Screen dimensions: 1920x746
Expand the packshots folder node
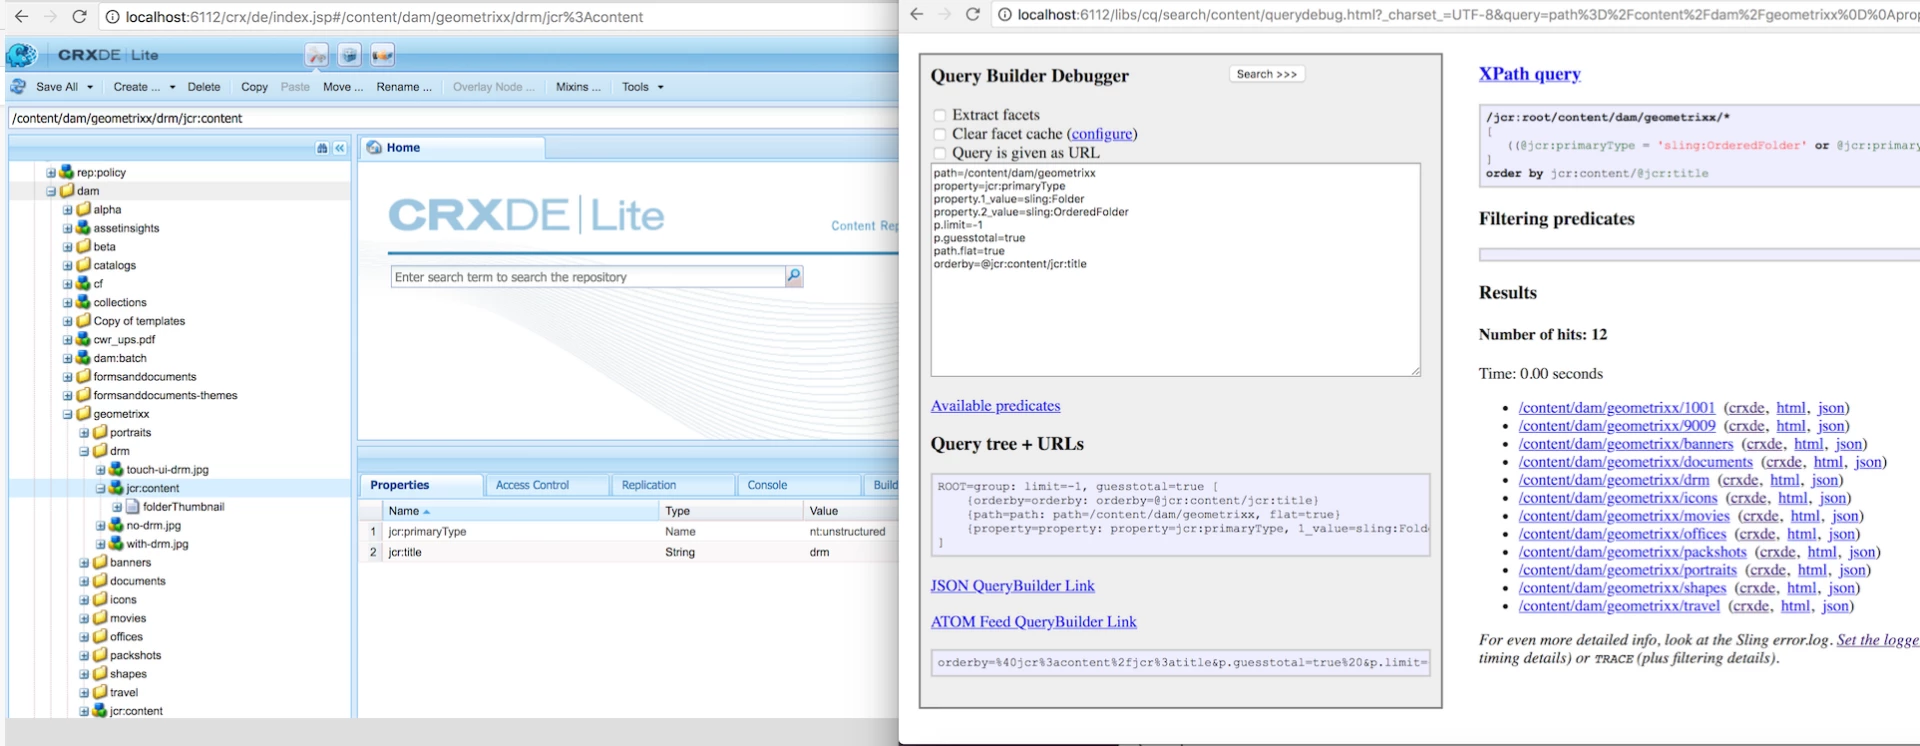coord(84,656)
